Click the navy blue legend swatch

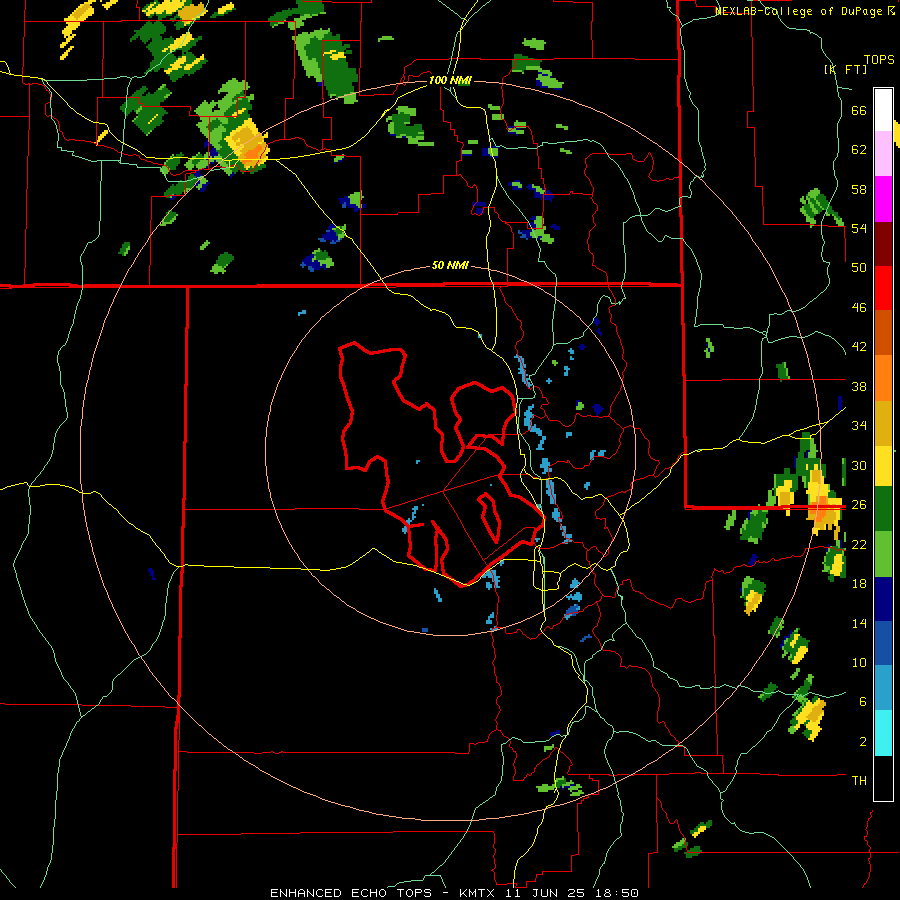[x=883, y=599]
